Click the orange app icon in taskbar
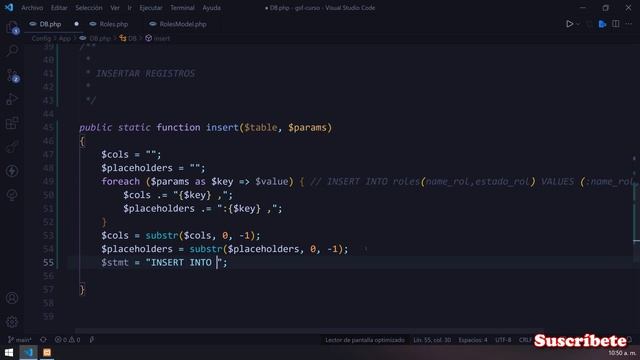Viewport: 640px width, 360px height. tap(47, 352)
